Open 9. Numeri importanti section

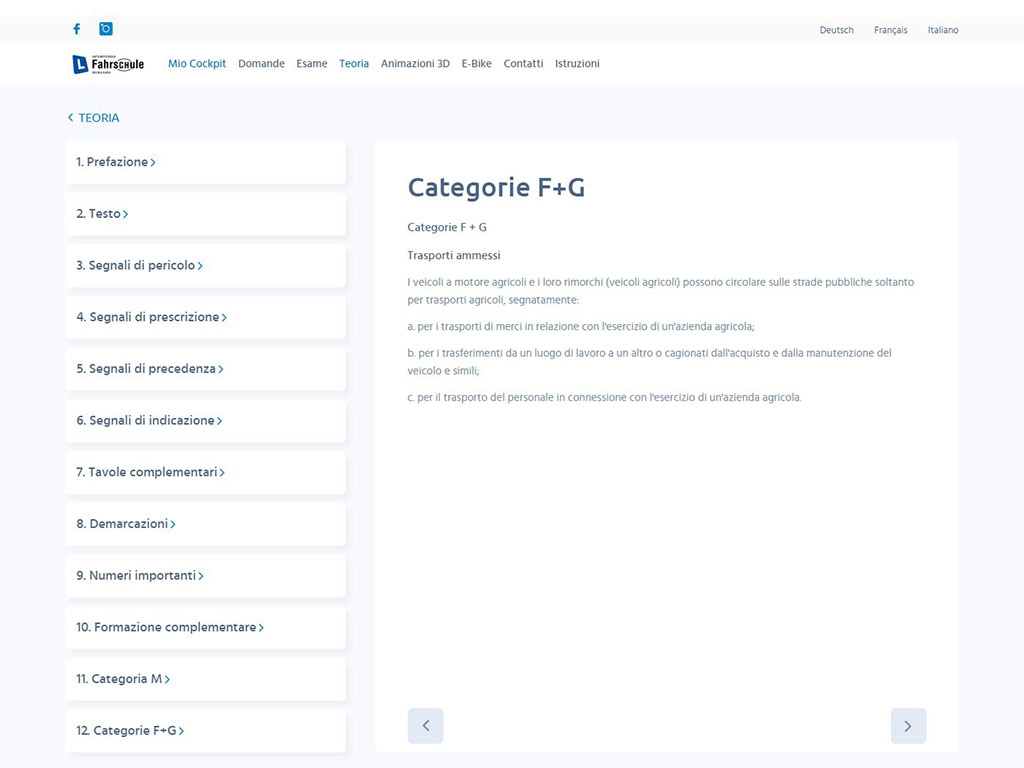pyautogui.click(x=140, y=576)
